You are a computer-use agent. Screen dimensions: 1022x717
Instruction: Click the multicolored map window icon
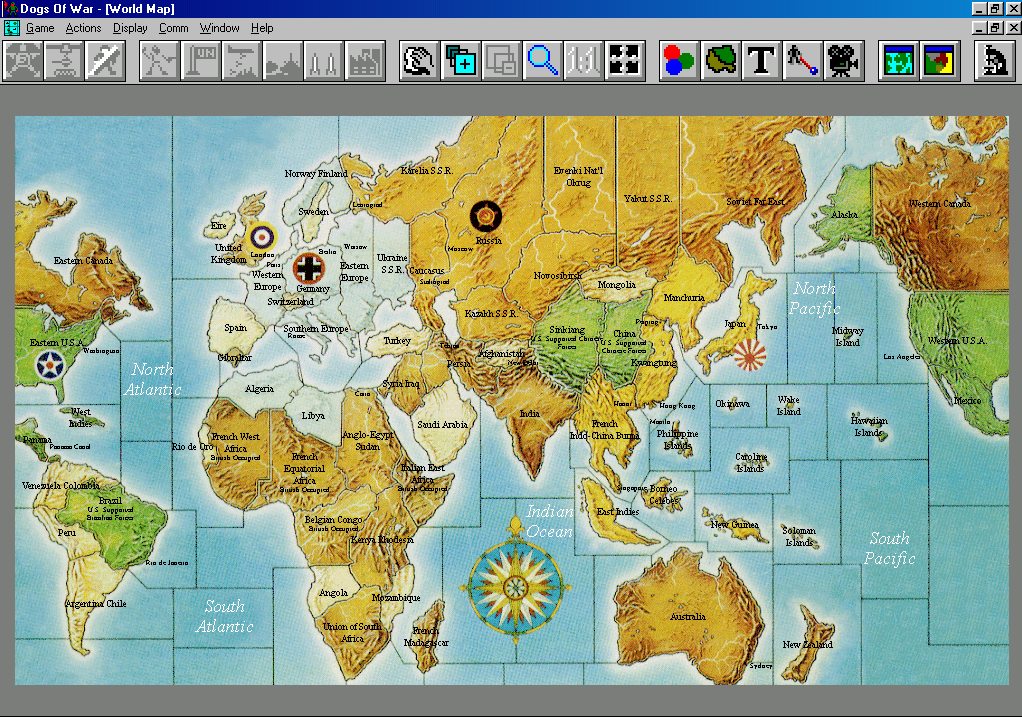939,61
